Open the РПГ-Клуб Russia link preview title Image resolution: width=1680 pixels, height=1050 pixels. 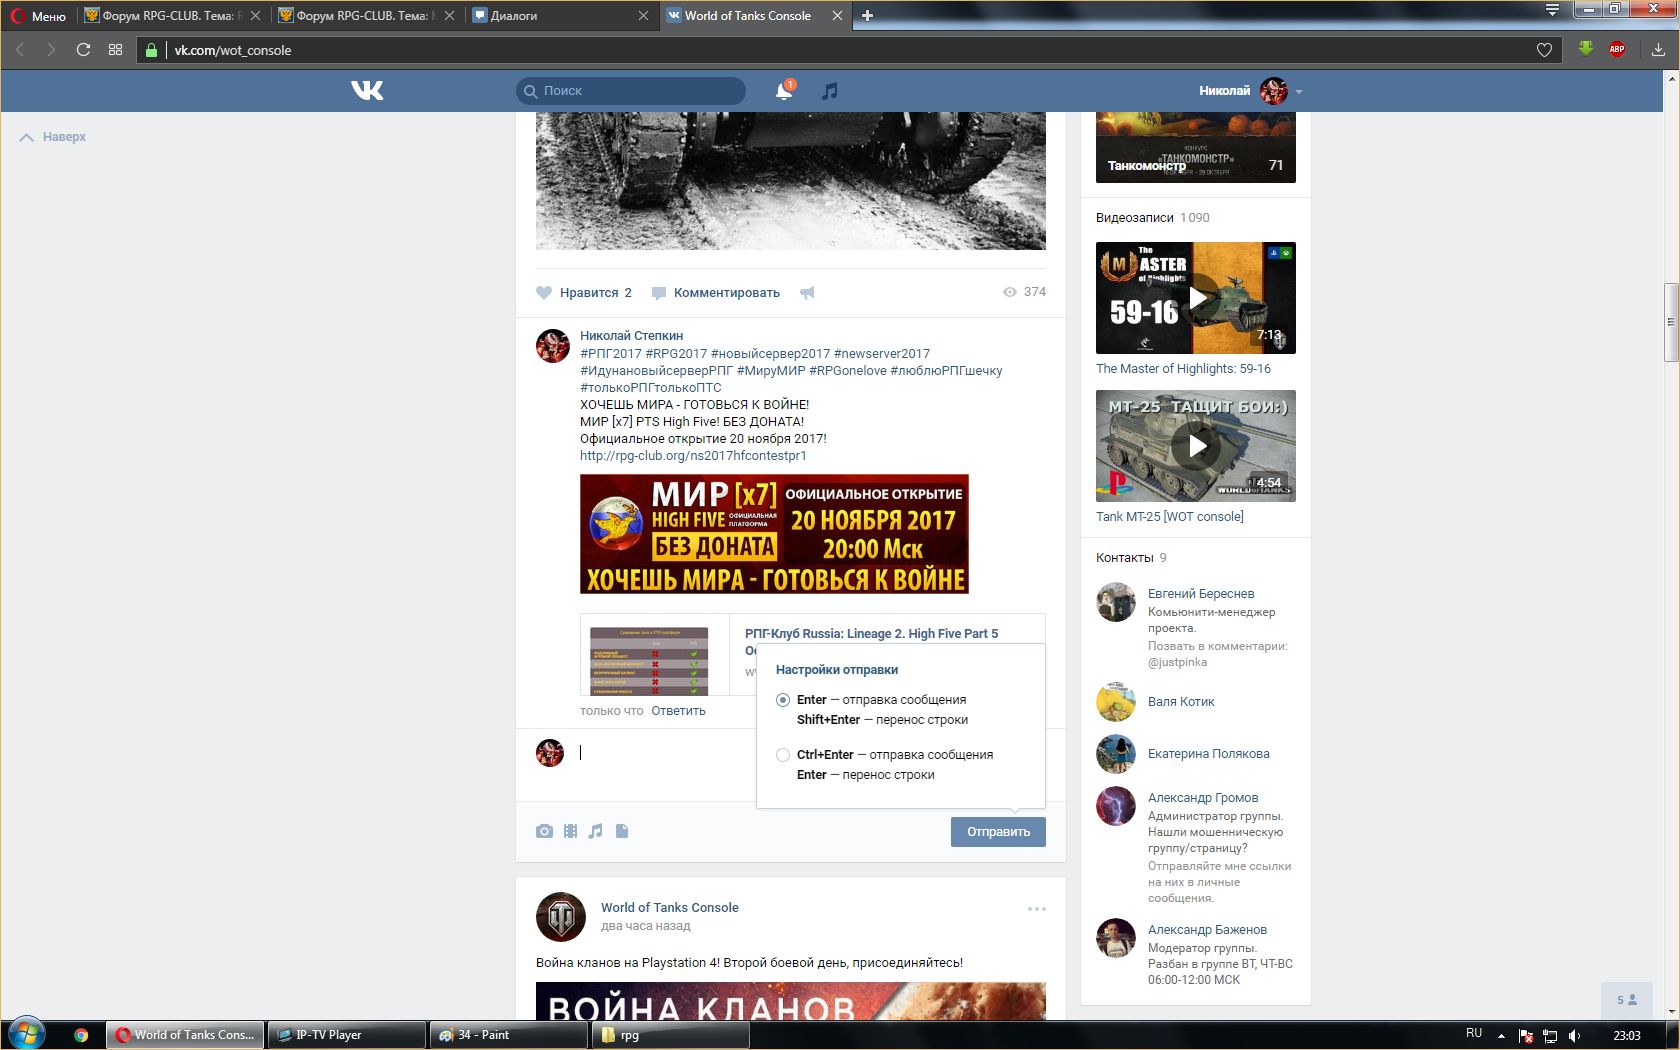coord(871,634)
